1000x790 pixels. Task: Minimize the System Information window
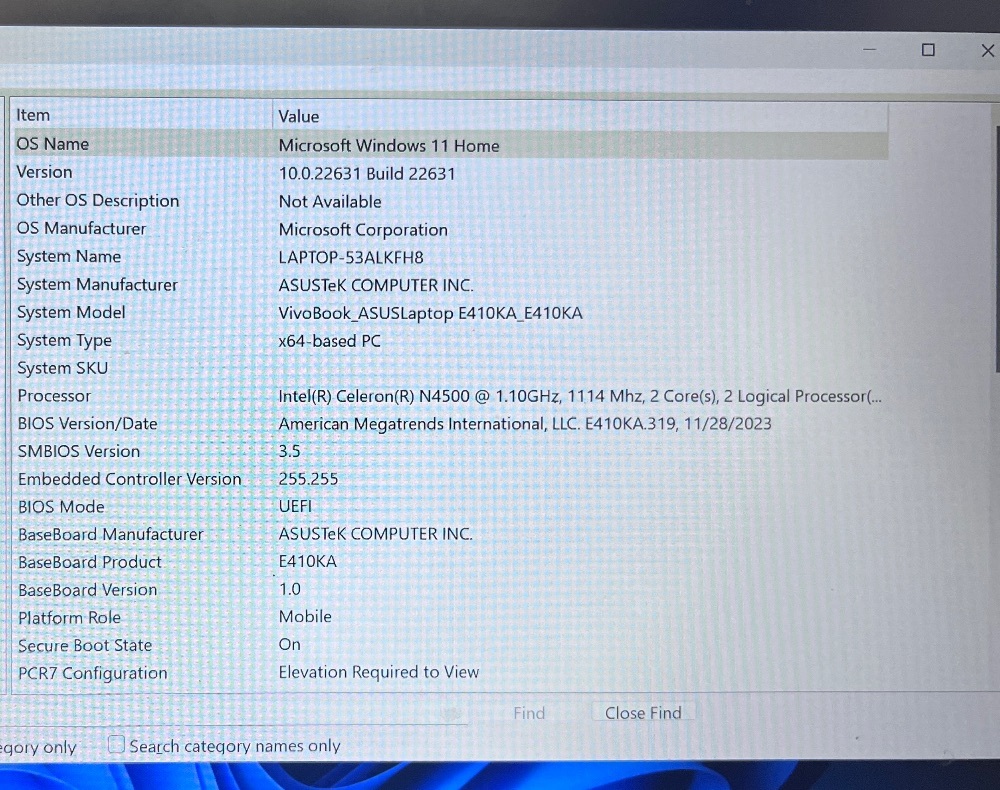coord(869,49)
